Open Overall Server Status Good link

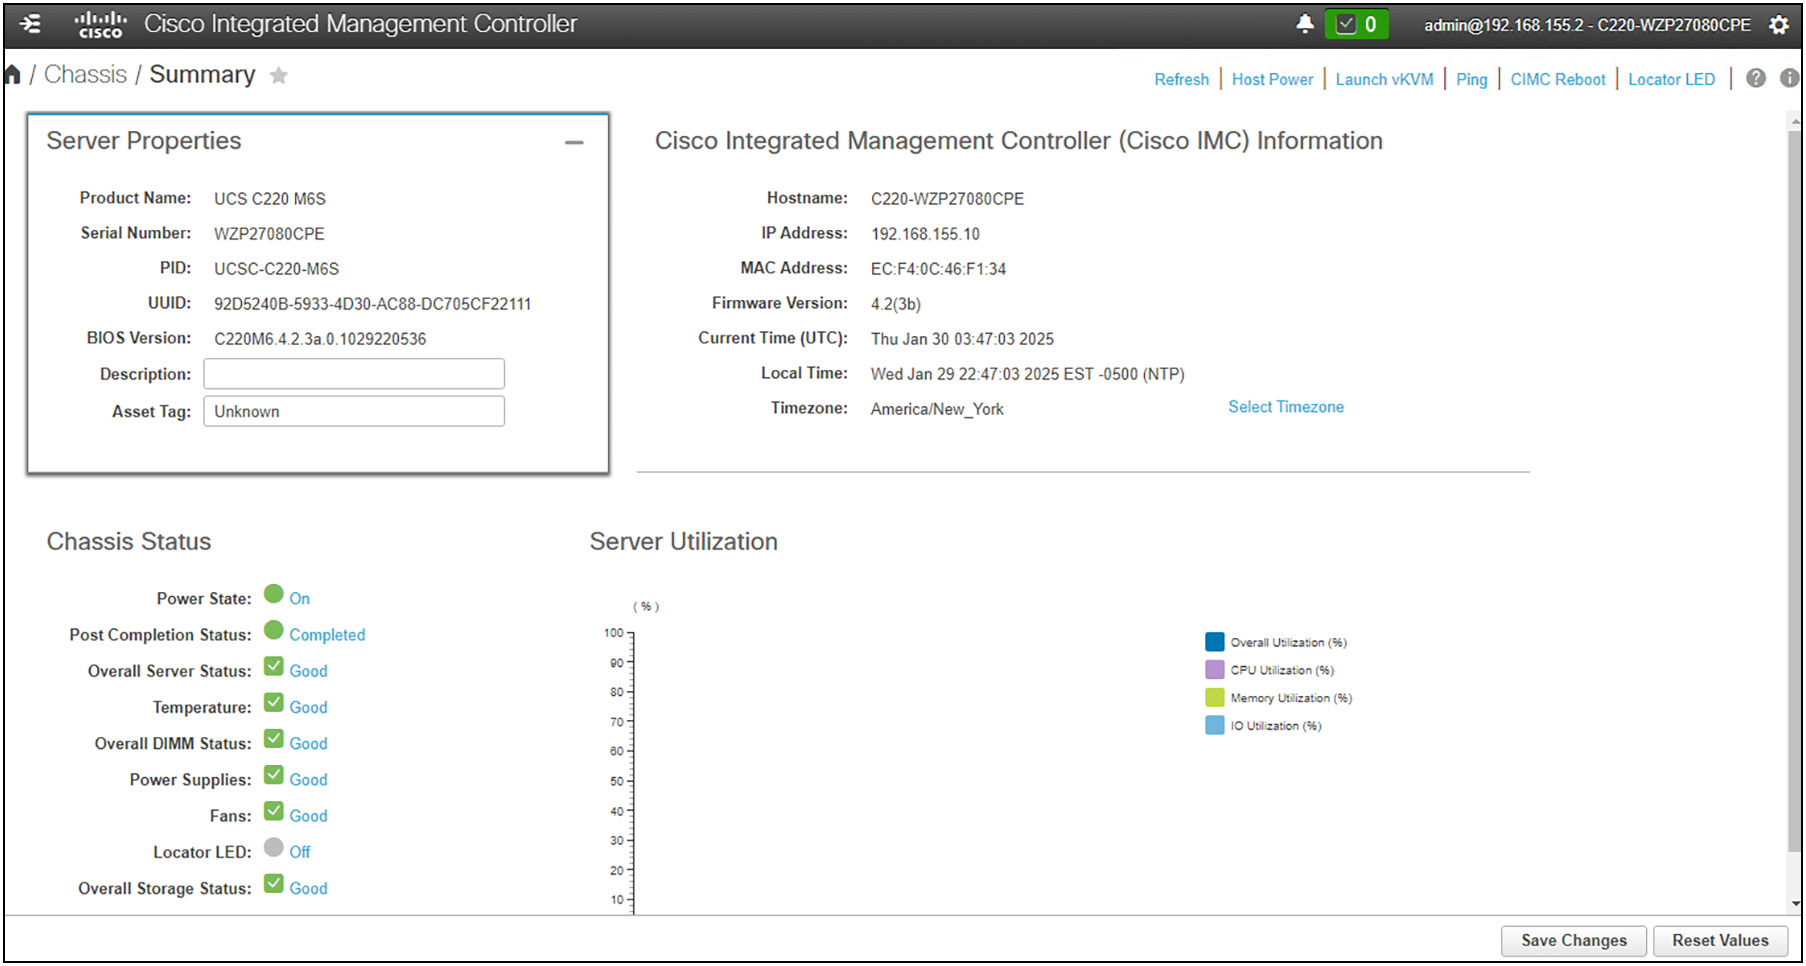308,671
